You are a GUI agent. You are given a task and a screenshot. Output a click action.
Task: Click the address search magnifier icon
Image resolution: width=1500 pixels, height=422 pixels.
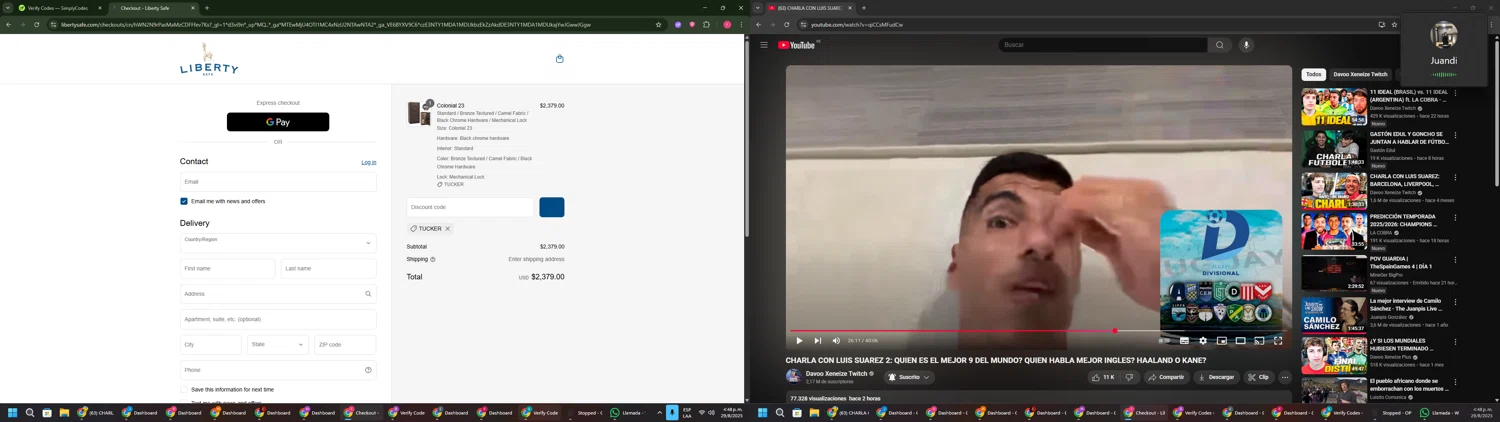pos(368,294)
